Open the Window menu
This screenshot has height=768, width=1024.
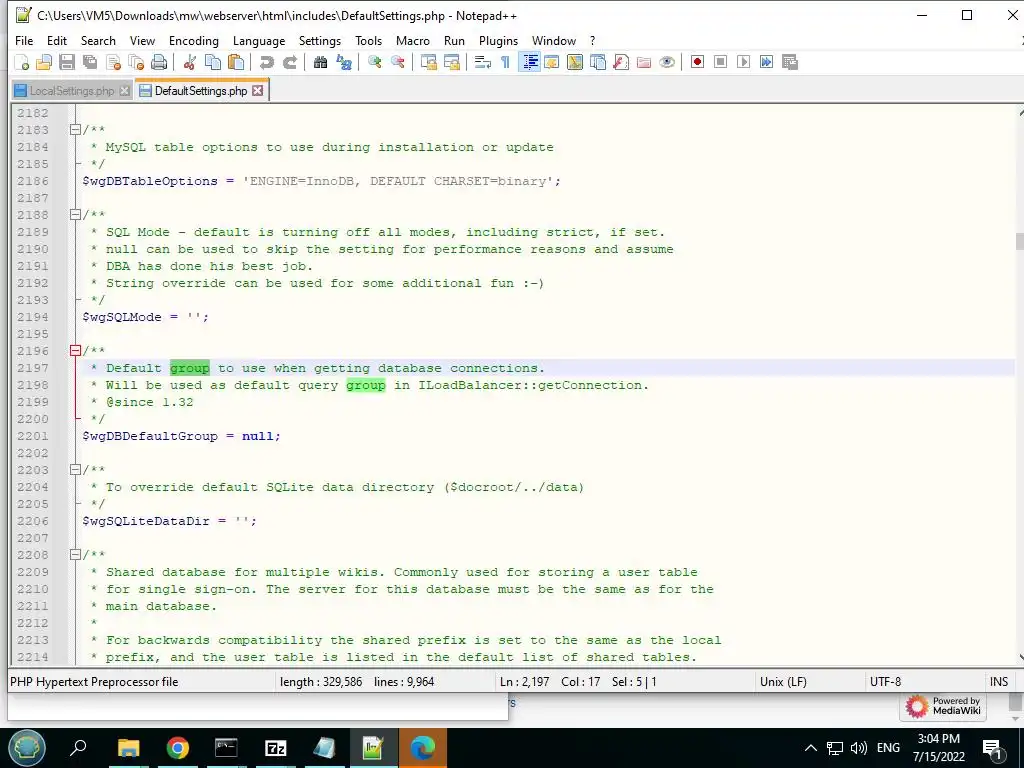554,40
